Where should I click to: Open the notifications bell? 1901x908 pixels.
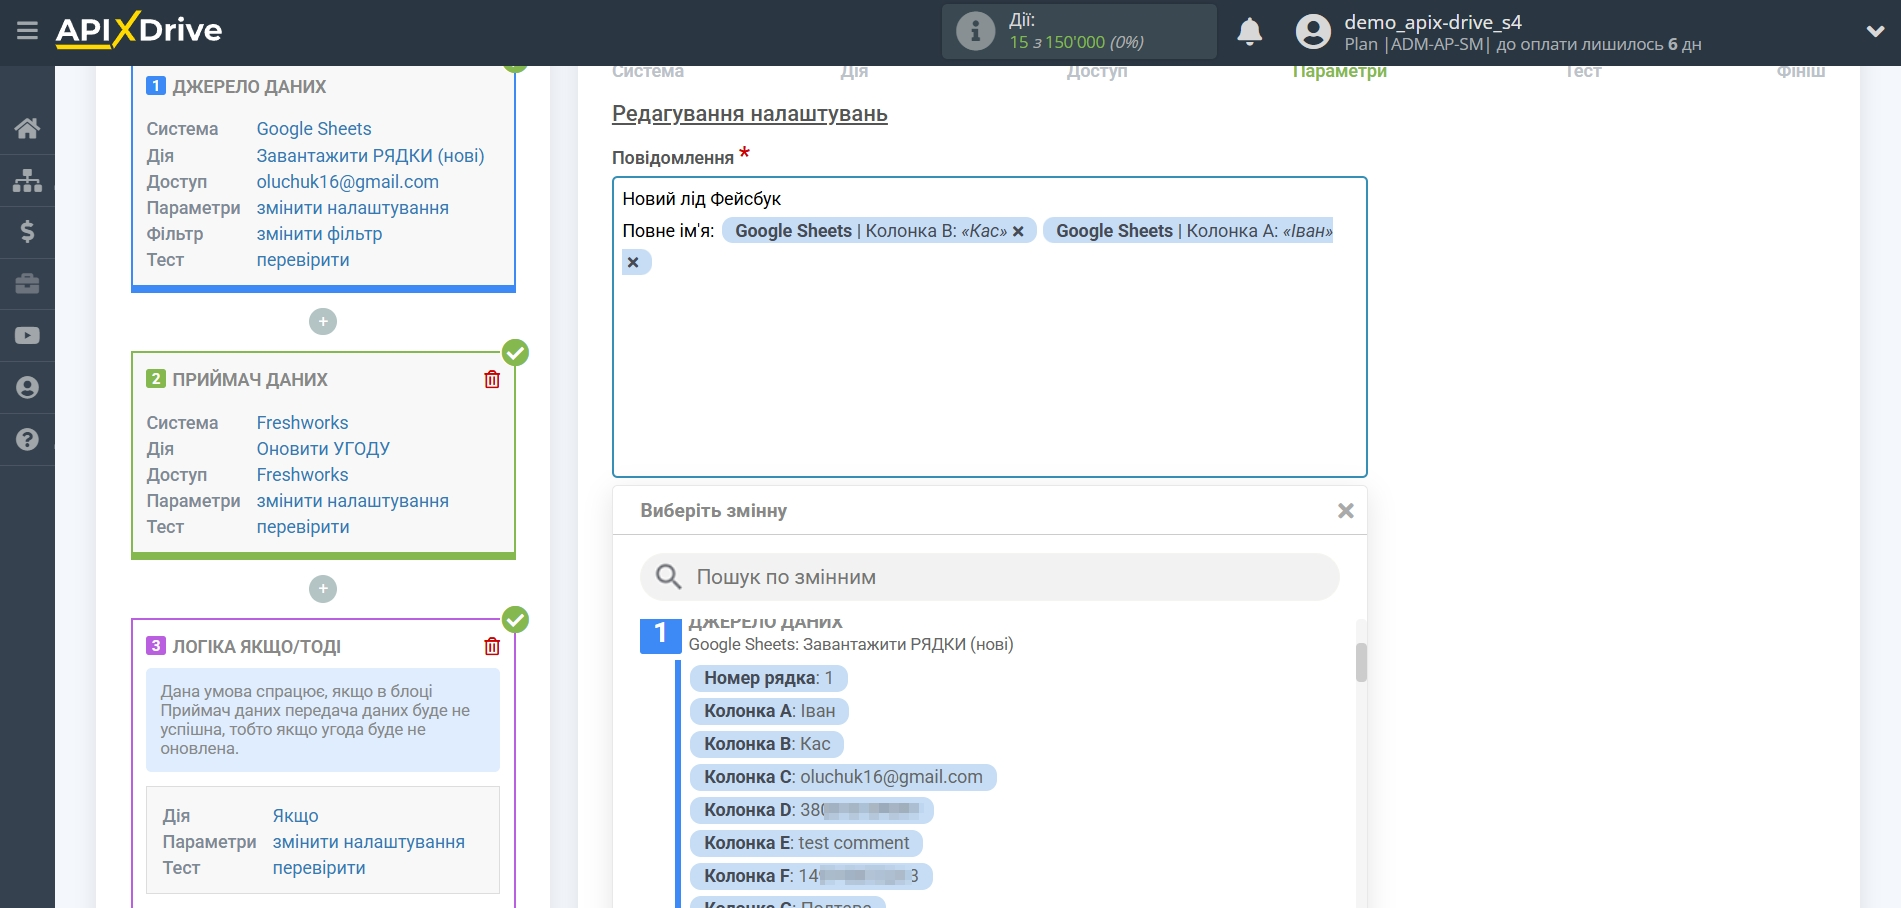(1249, 32)
